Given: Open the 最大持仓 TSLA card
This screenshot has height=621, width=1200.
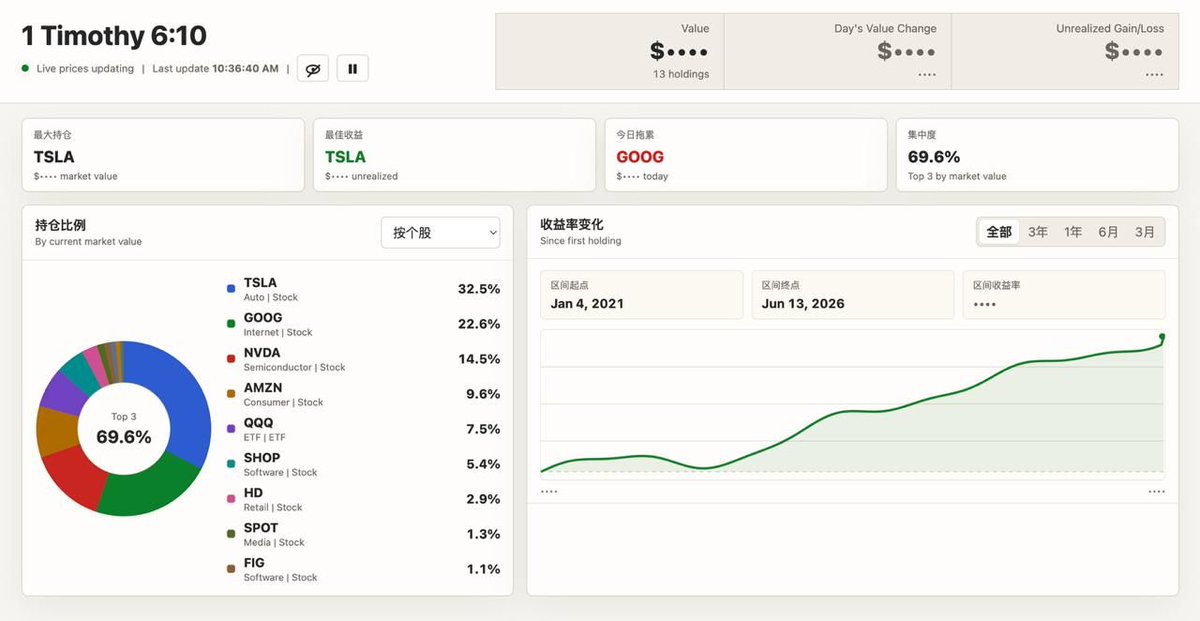Looking at the screenshot, I should tap(163, 155).
